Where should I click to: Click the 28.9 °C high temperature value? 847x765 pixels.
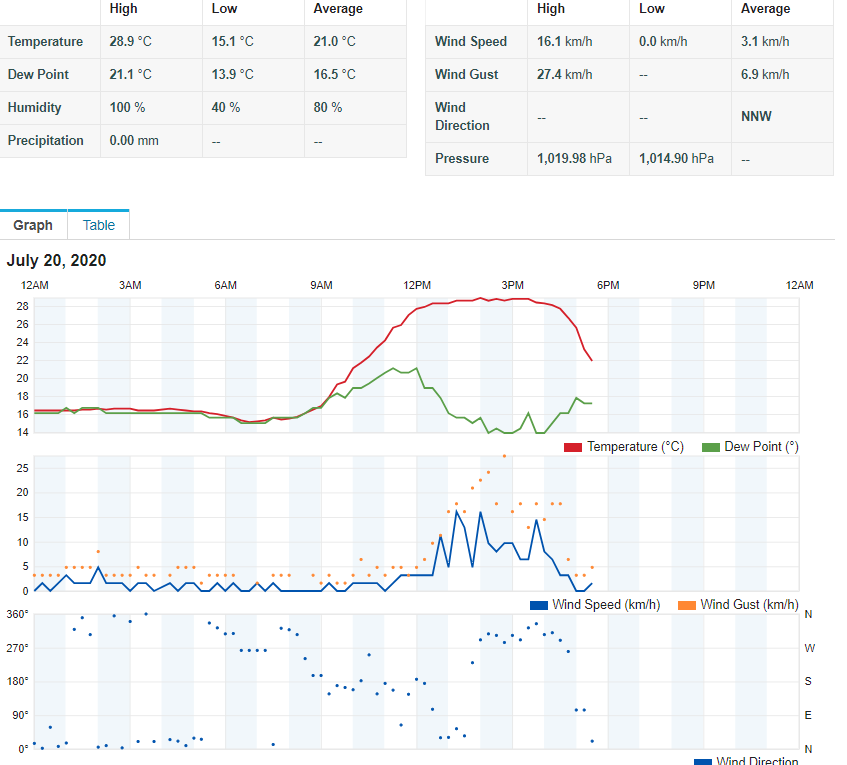[x=131, y=42]
